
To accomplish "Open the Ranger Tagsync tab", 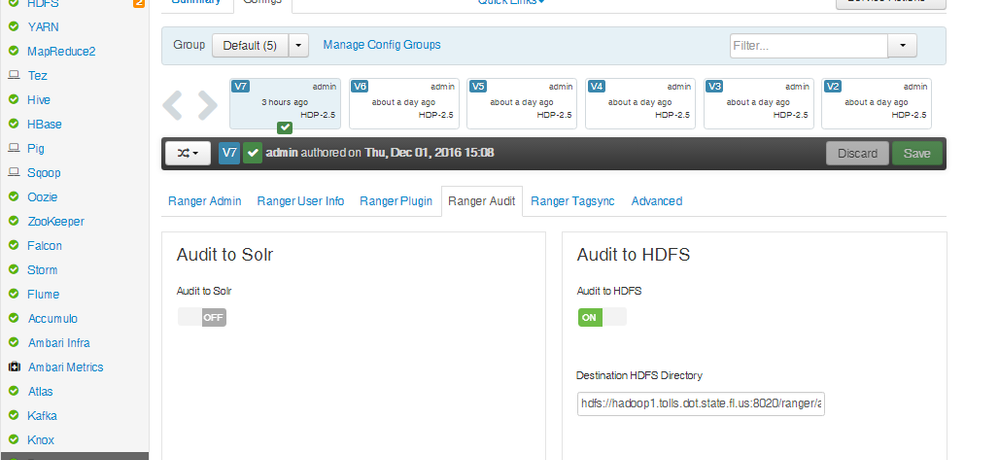I will 573,201.
